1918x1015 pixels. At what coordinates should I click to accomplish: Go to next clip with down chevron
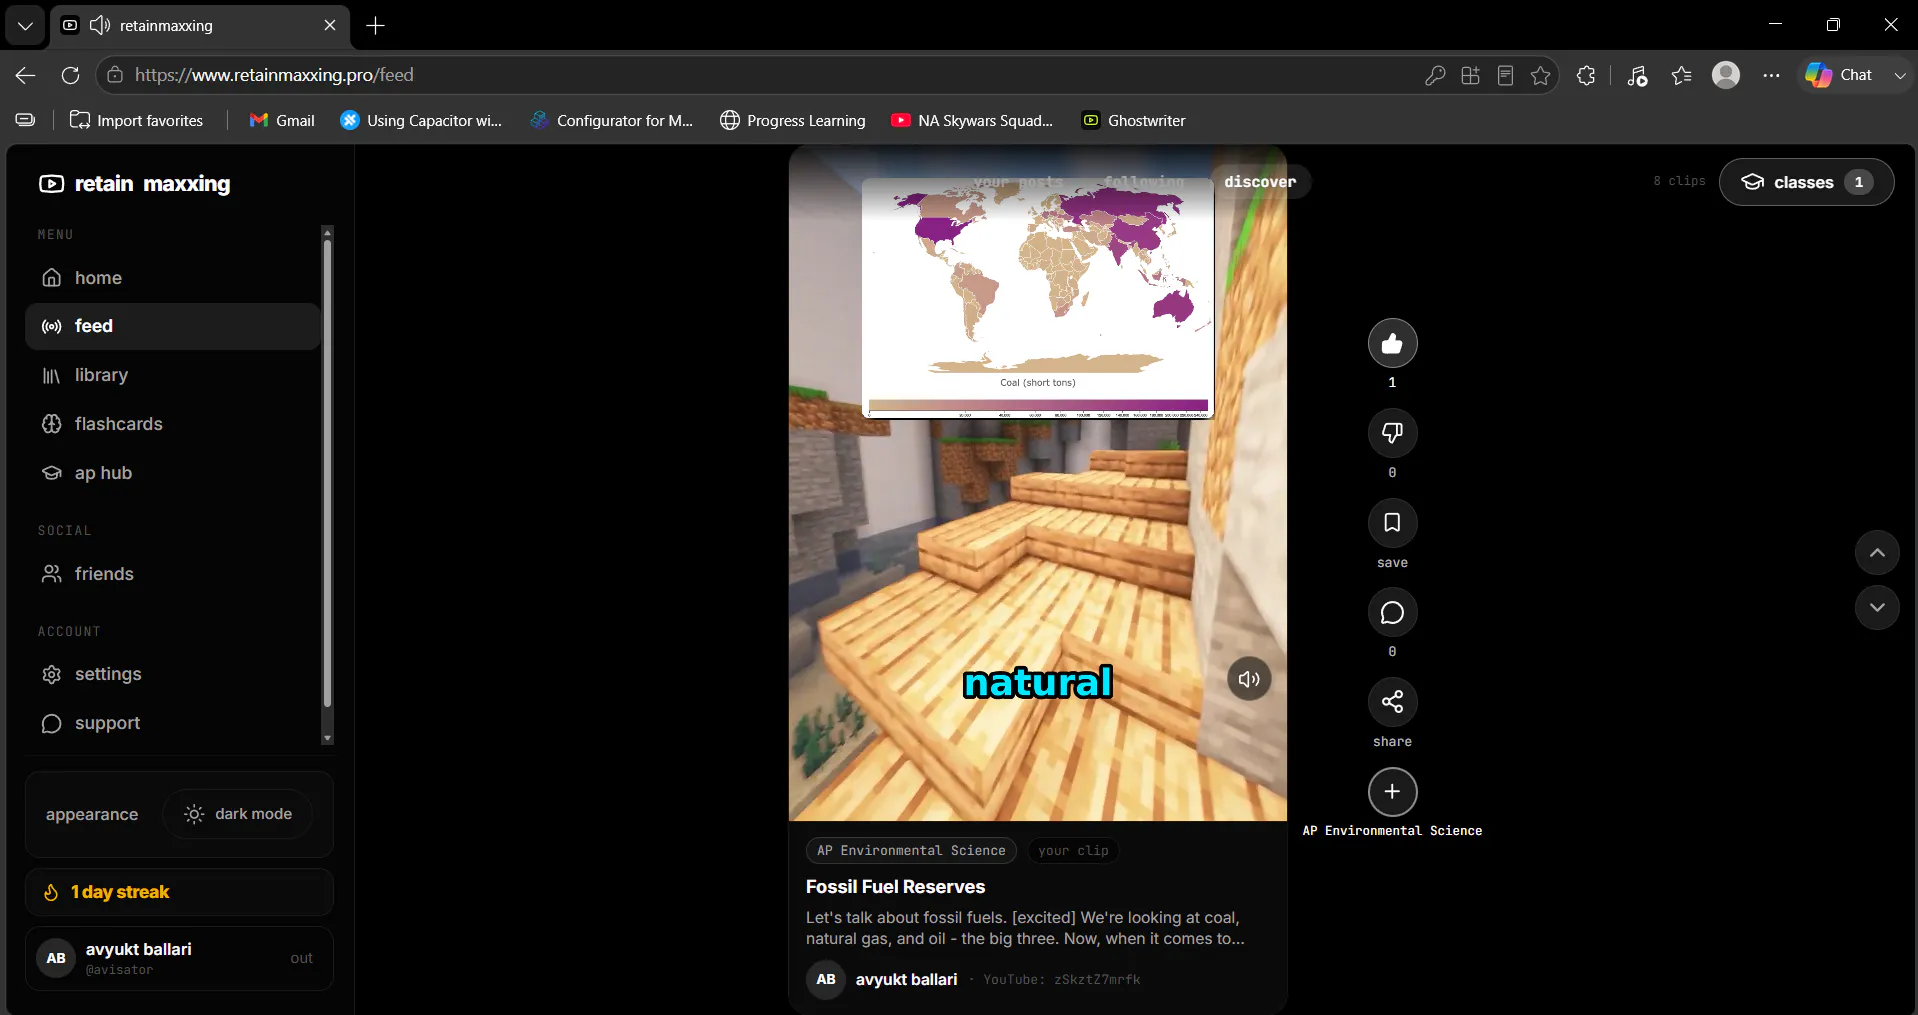1877,607
